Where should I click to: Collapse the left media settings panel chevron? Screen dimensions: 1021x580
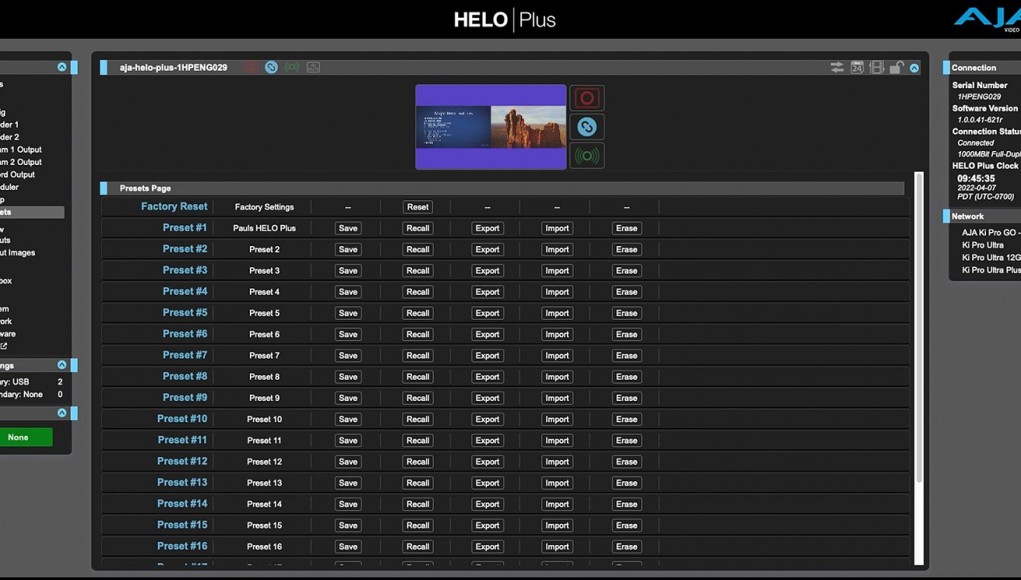(62, 365)
